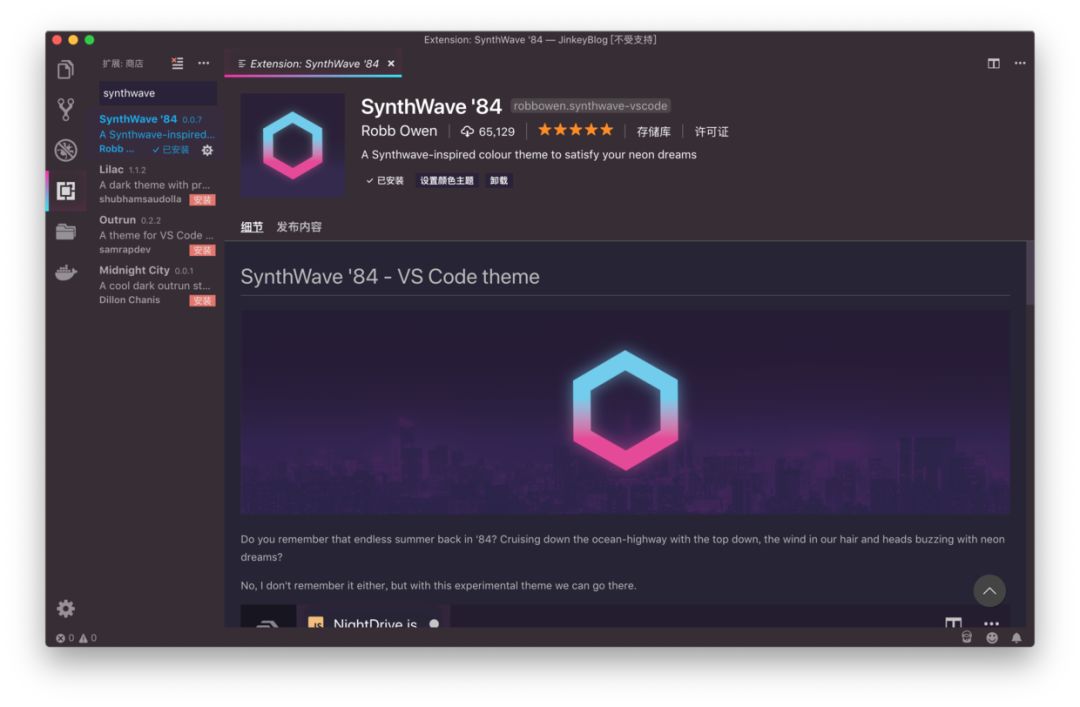Install the Lilac extension

point(202,200)
